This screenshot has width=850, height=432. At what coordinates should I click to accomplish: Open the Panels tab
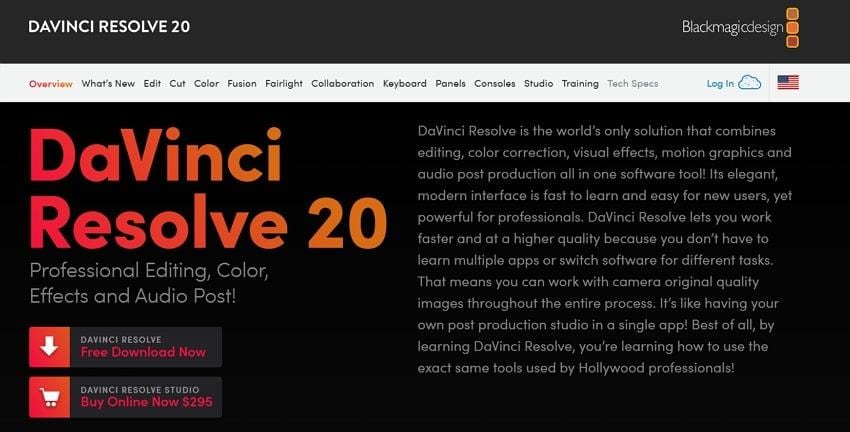coord(450,83)
